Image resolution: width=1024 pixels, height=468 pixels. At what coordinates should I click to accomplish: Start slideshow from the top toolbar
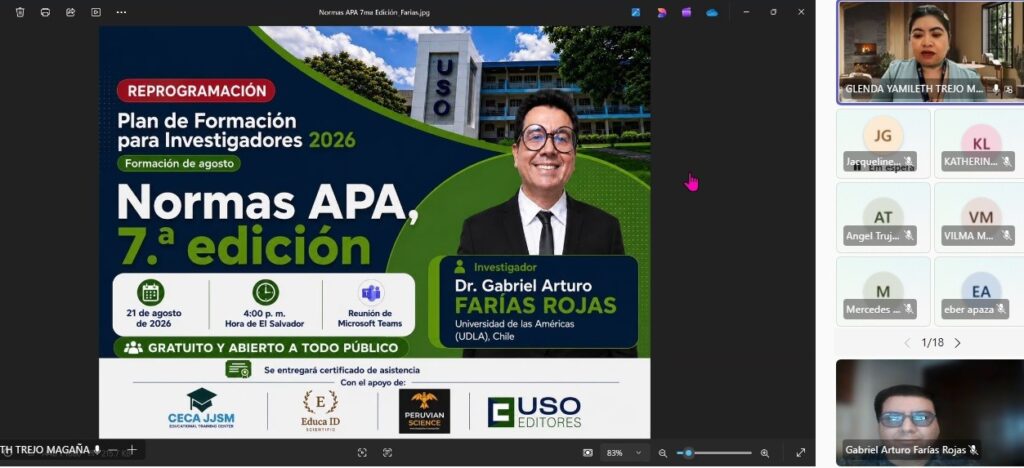tap(96, 12)
